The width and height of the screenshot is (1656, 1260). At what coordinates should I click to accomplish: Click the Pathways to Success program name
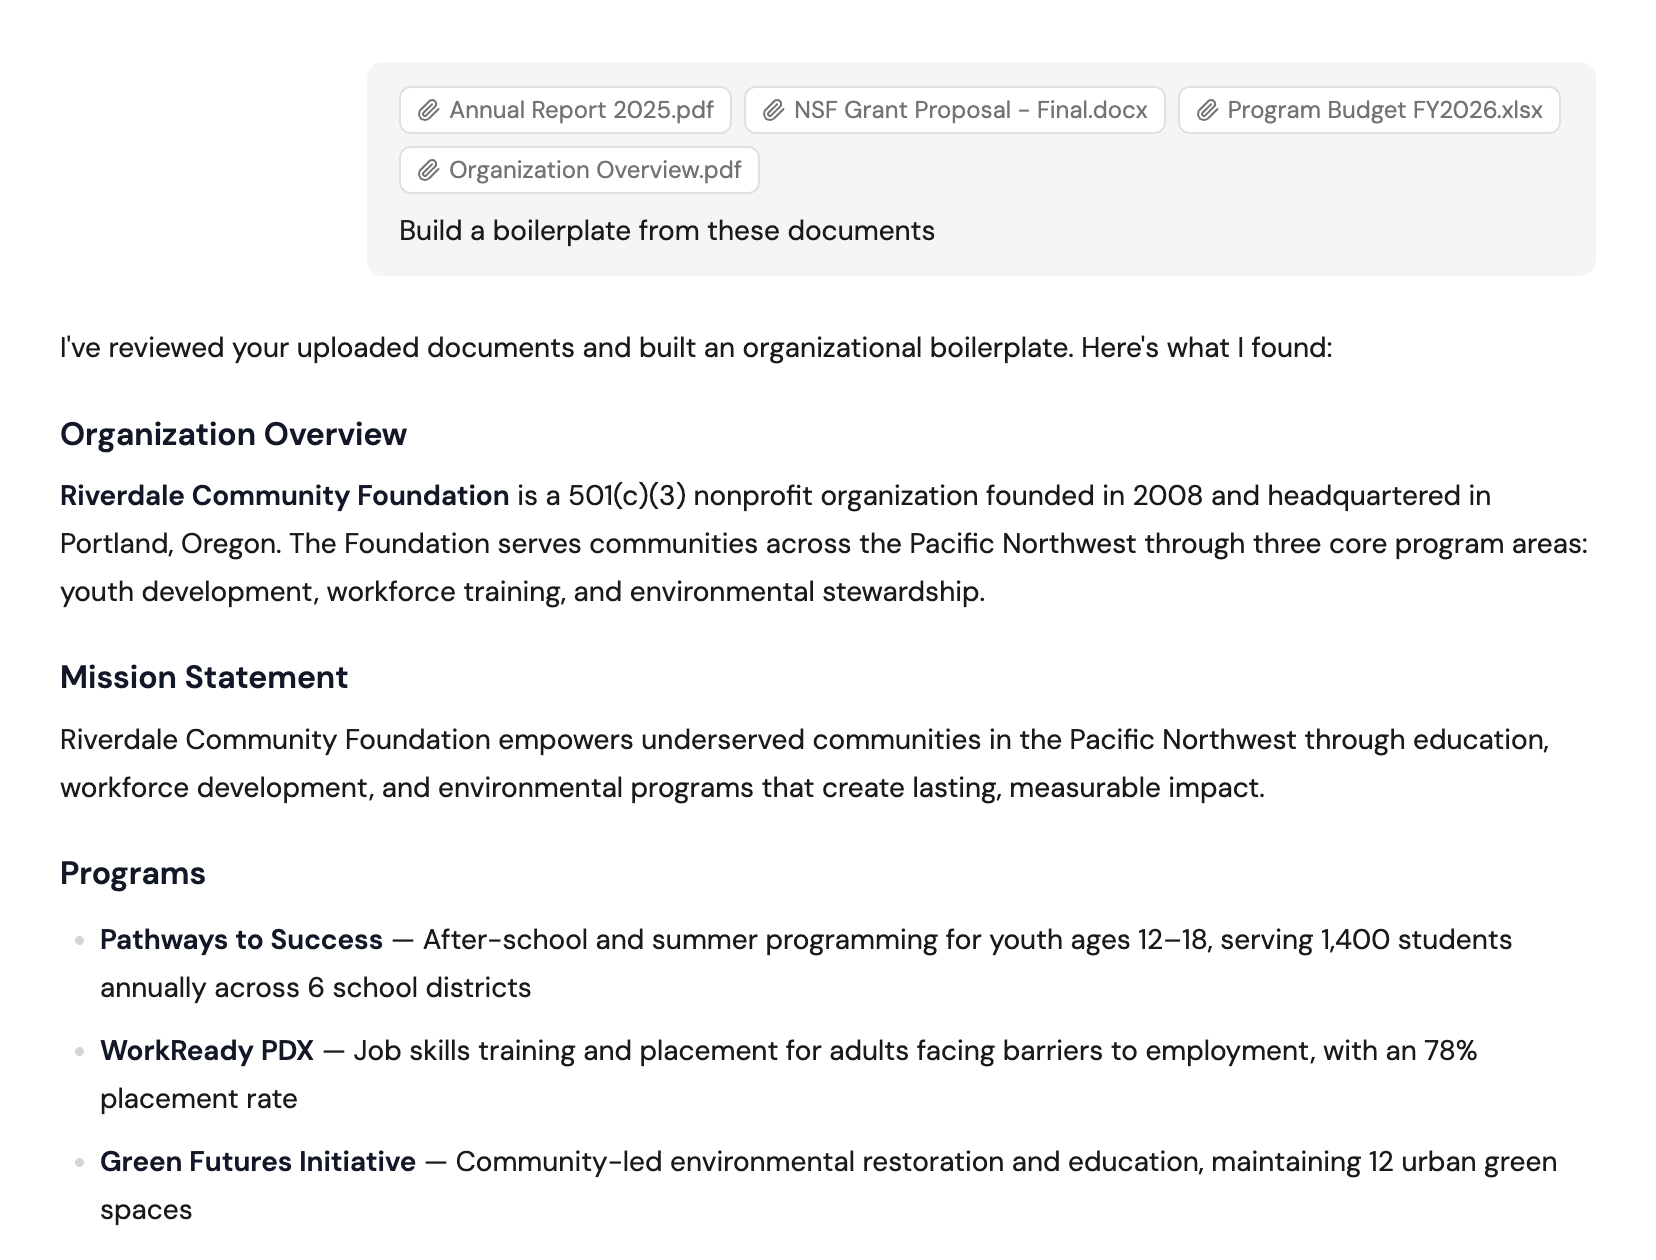[x=239, y=940]
